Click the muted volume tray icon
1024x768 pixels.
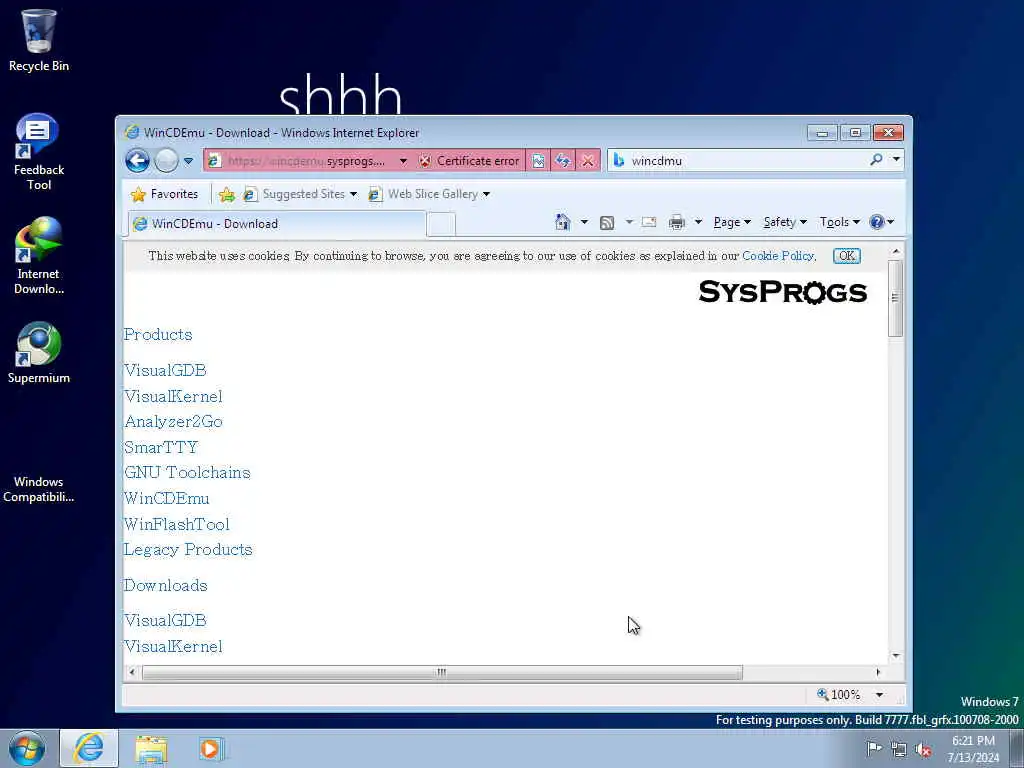coord(923,750)
